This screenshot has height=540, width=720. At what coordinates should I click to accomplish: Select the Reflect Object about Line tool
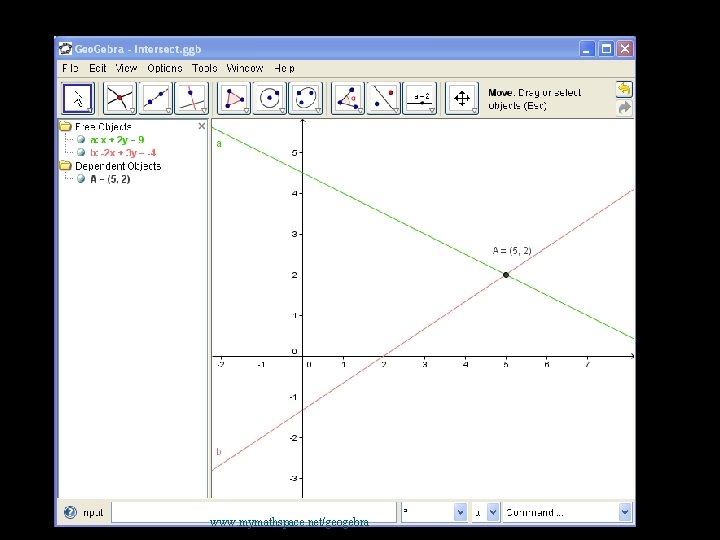pos(383,98)
